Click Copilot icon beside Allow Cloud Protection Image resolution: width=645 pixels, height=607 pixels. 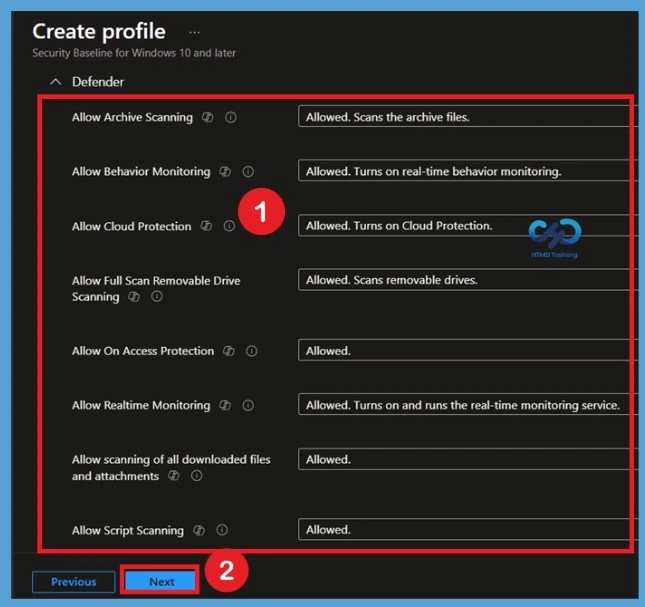[x=206, y=226]
